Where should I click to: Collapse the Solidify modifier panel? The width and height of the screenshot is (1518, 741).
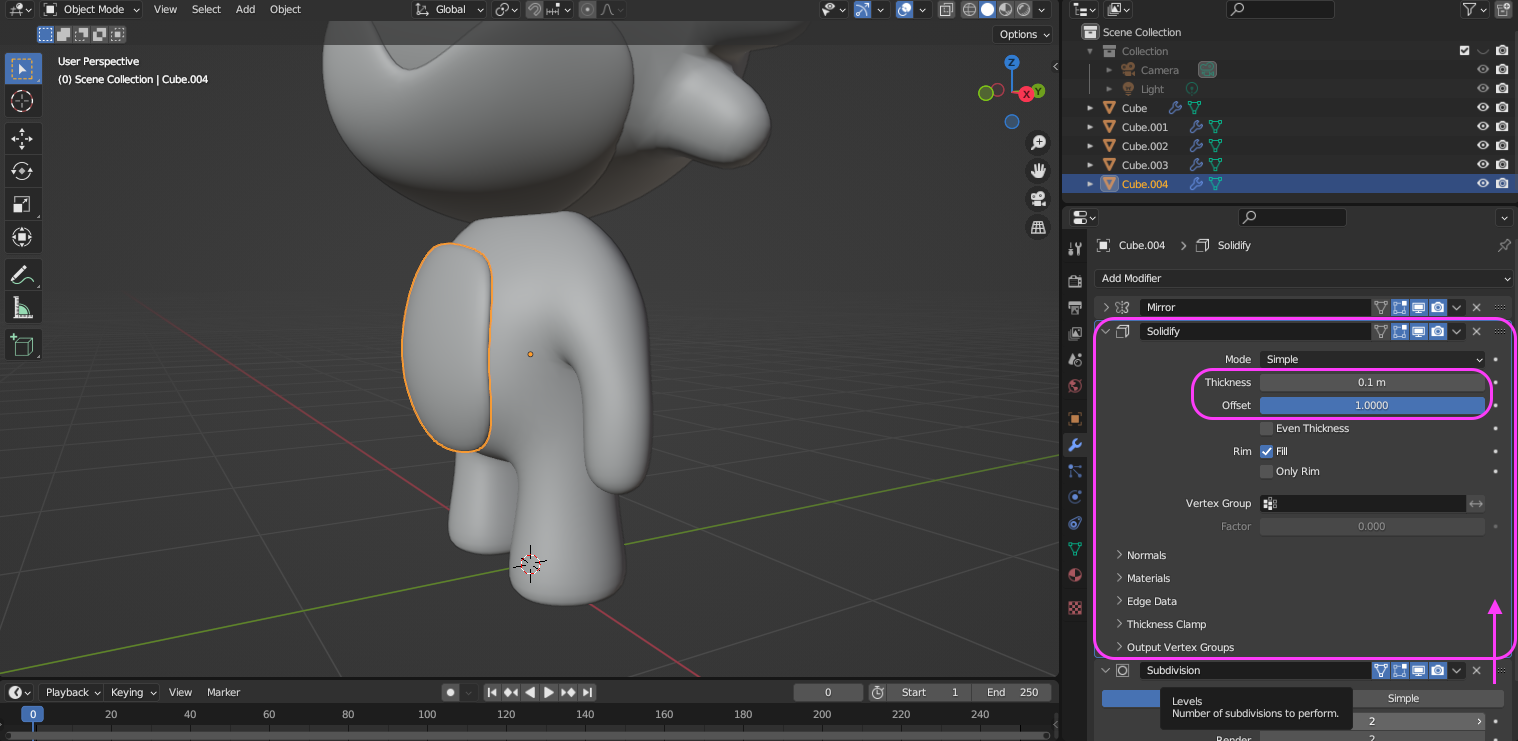point(1107,331)
